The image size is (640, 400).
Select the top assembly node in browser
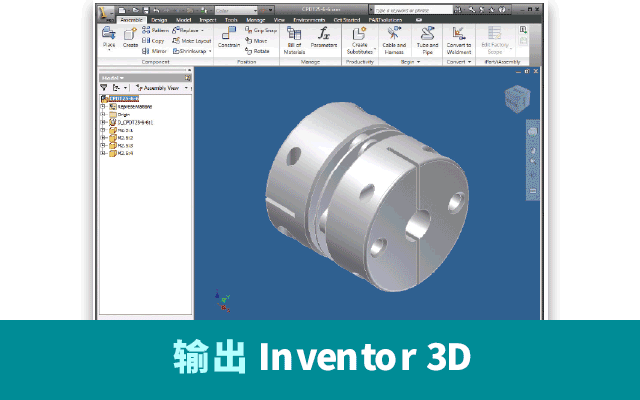(124, 99)
